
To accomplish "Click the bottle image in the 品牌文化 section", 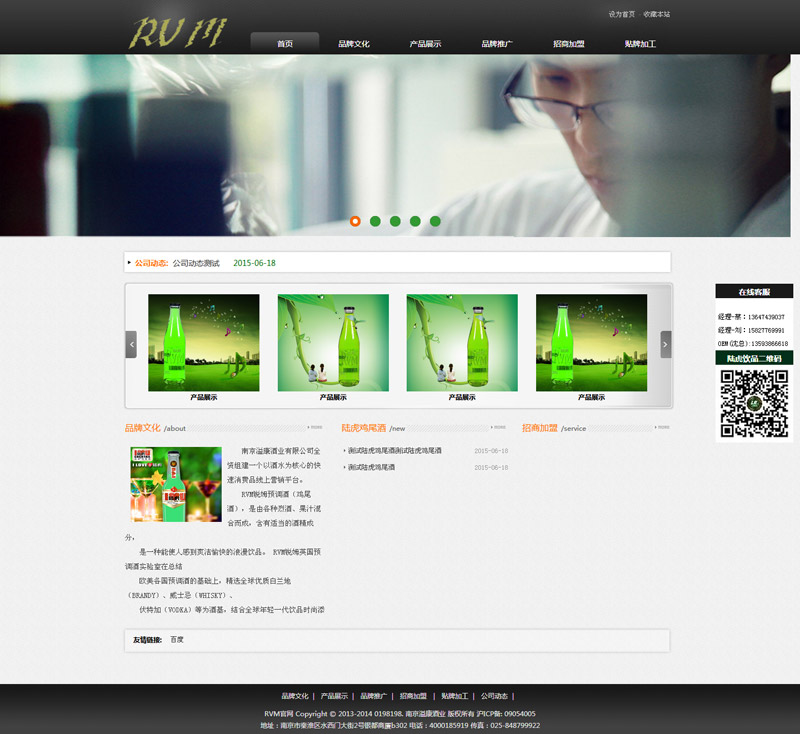I will 176,484.
